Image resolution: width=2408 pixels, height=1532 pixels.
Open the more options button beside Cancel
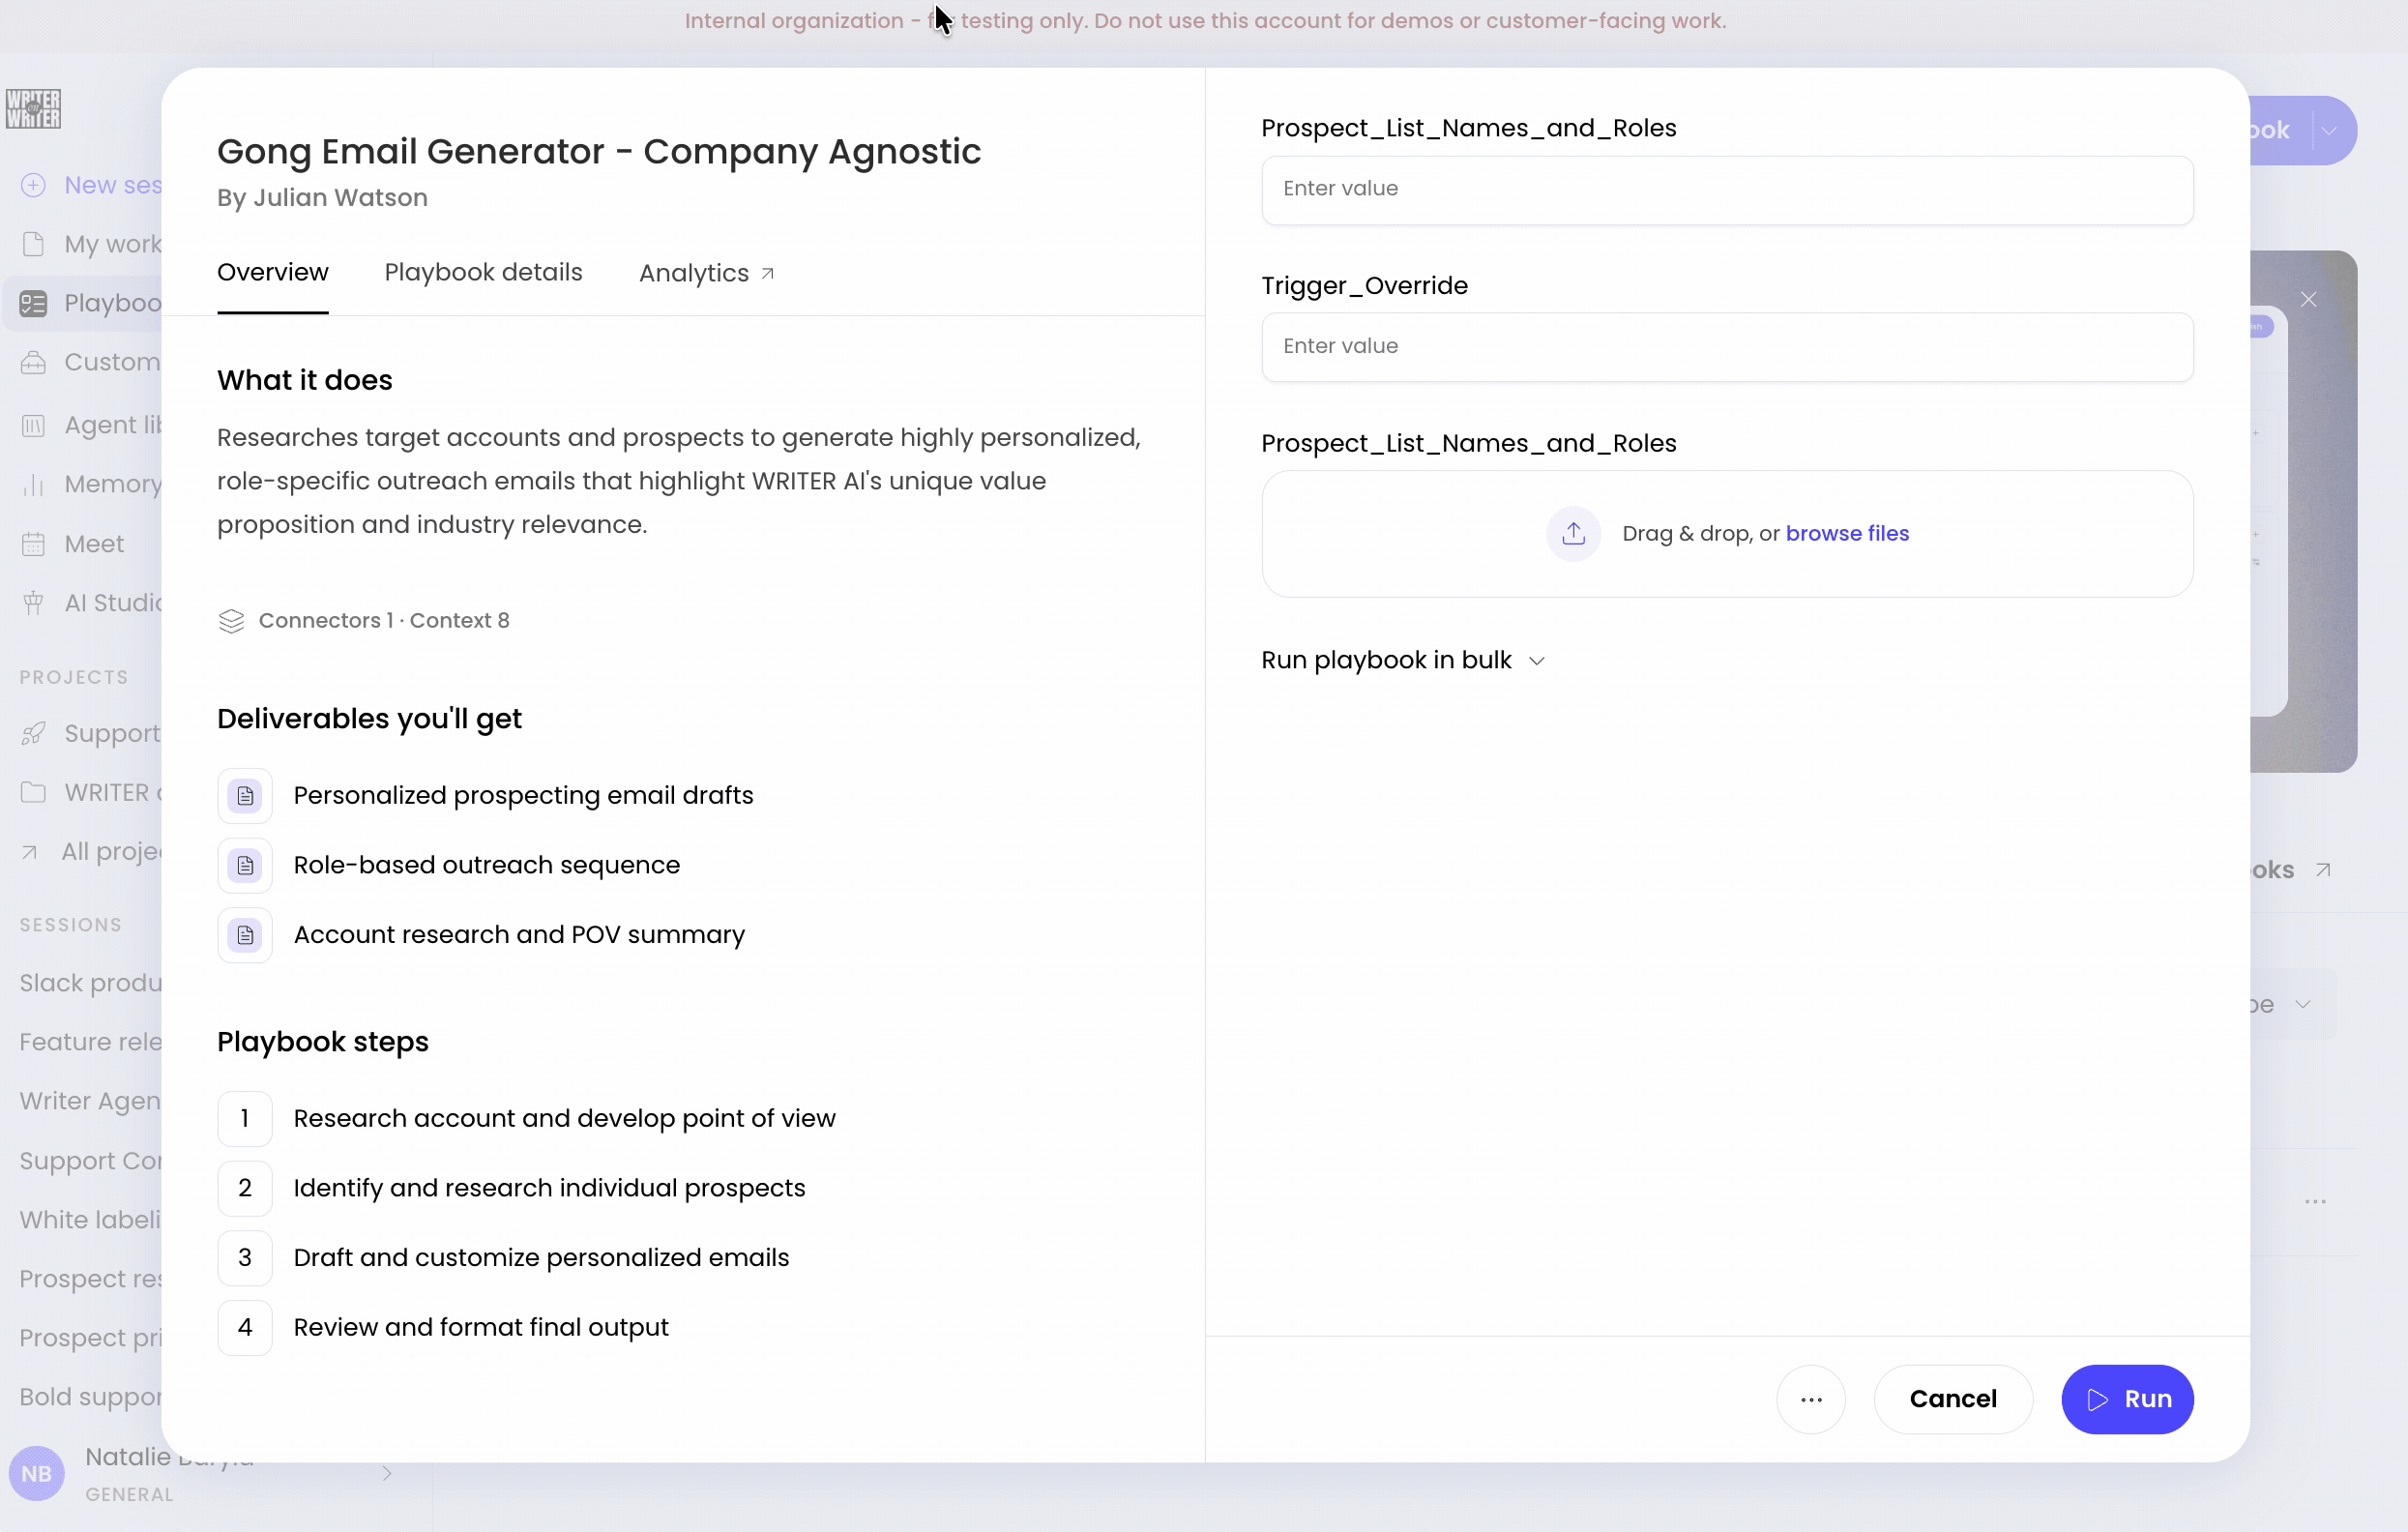(x=1811, y=1399)
